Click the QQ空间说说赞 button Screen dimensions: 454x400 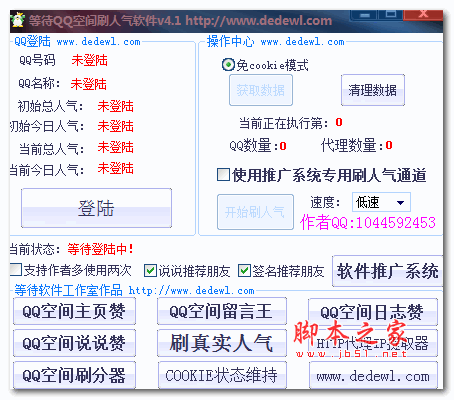74,343
